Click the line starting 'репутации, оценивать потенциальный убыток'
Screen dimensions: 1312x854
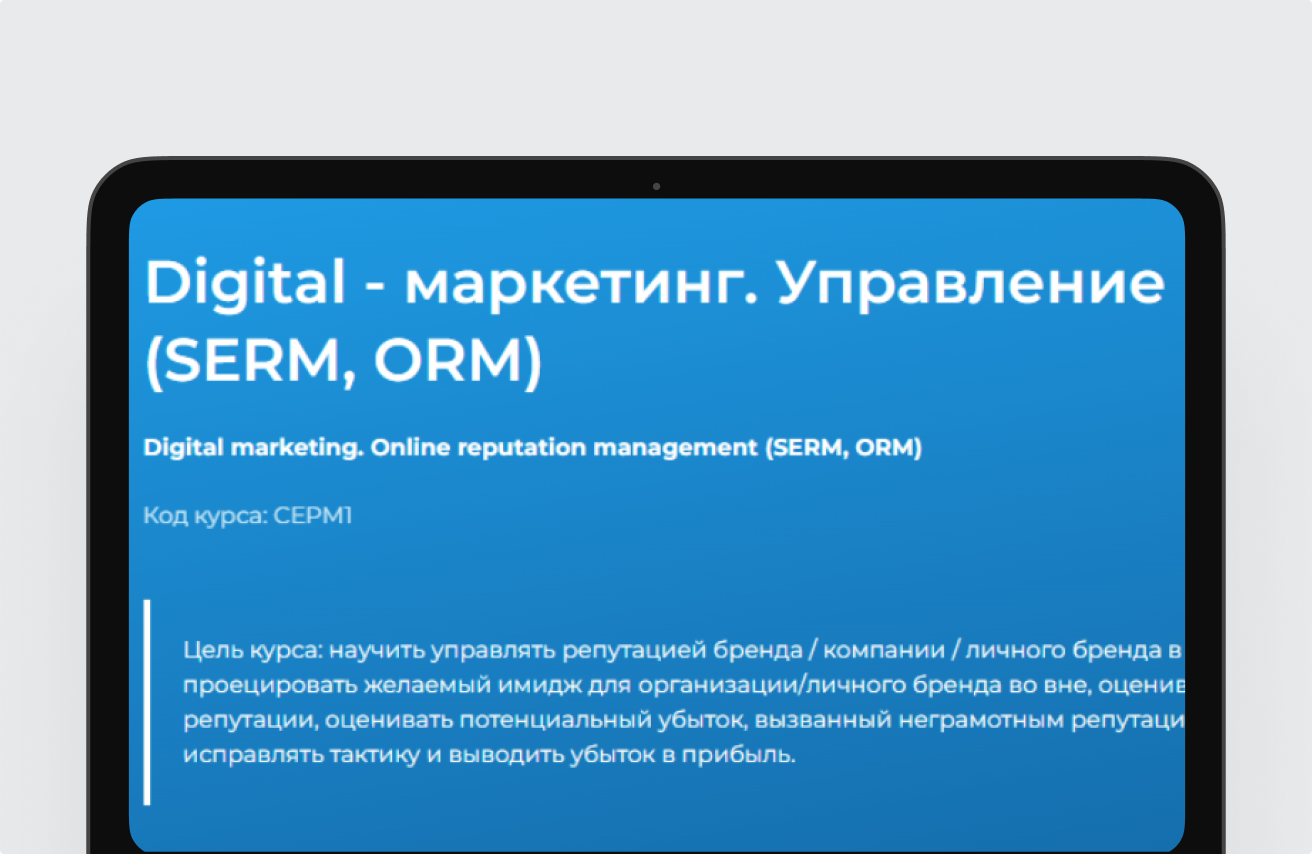684,720
